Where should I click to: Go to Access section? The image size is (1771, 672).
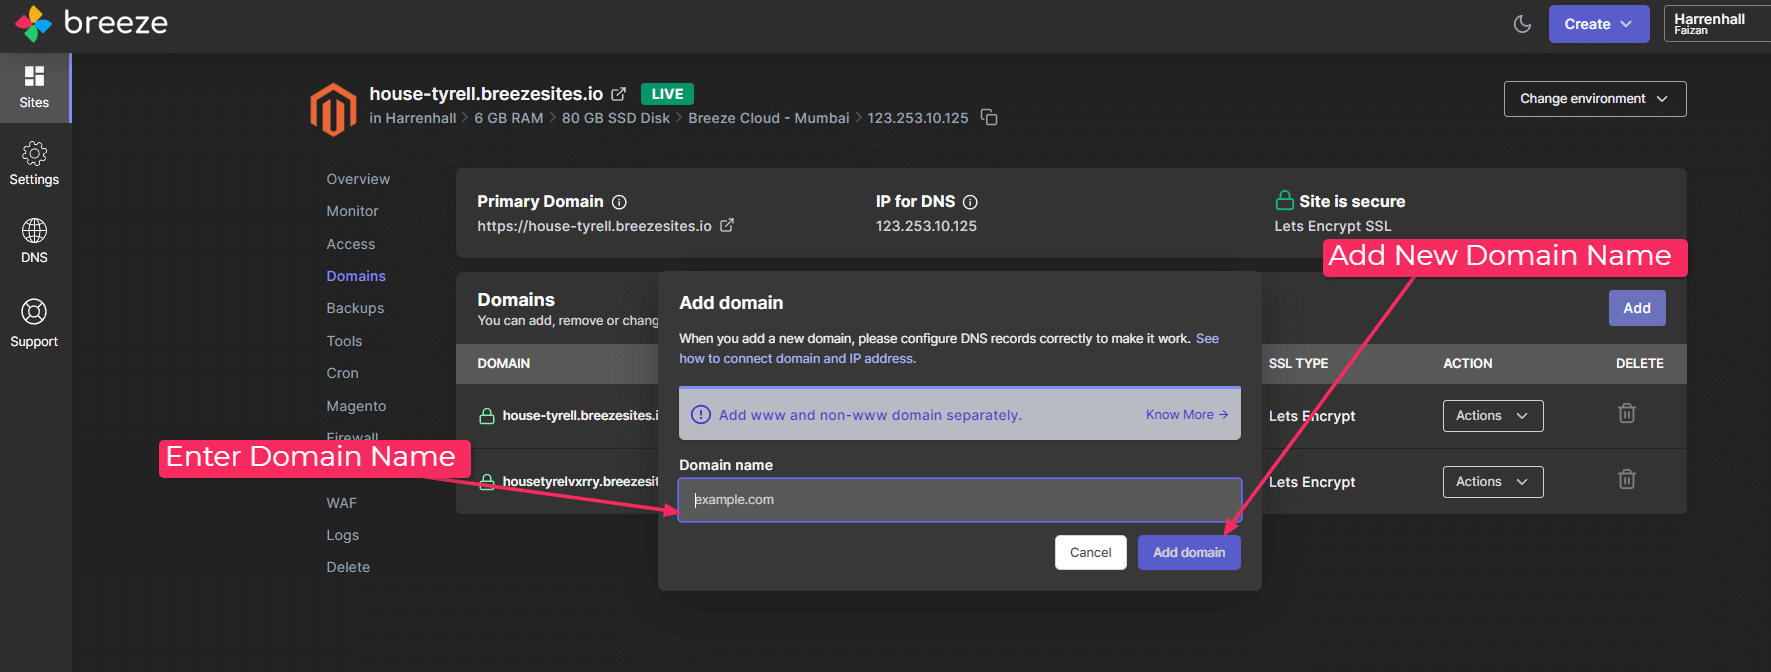[351, 244]
